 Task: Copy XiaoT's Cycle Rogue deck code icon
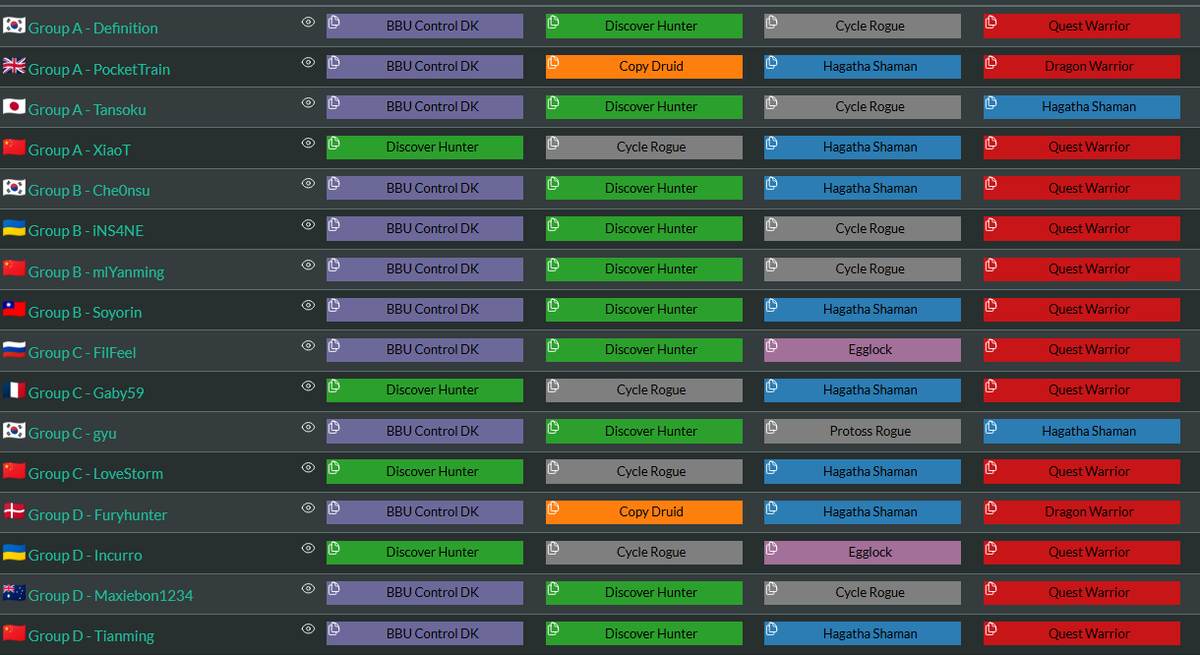(x=553, y=143)
